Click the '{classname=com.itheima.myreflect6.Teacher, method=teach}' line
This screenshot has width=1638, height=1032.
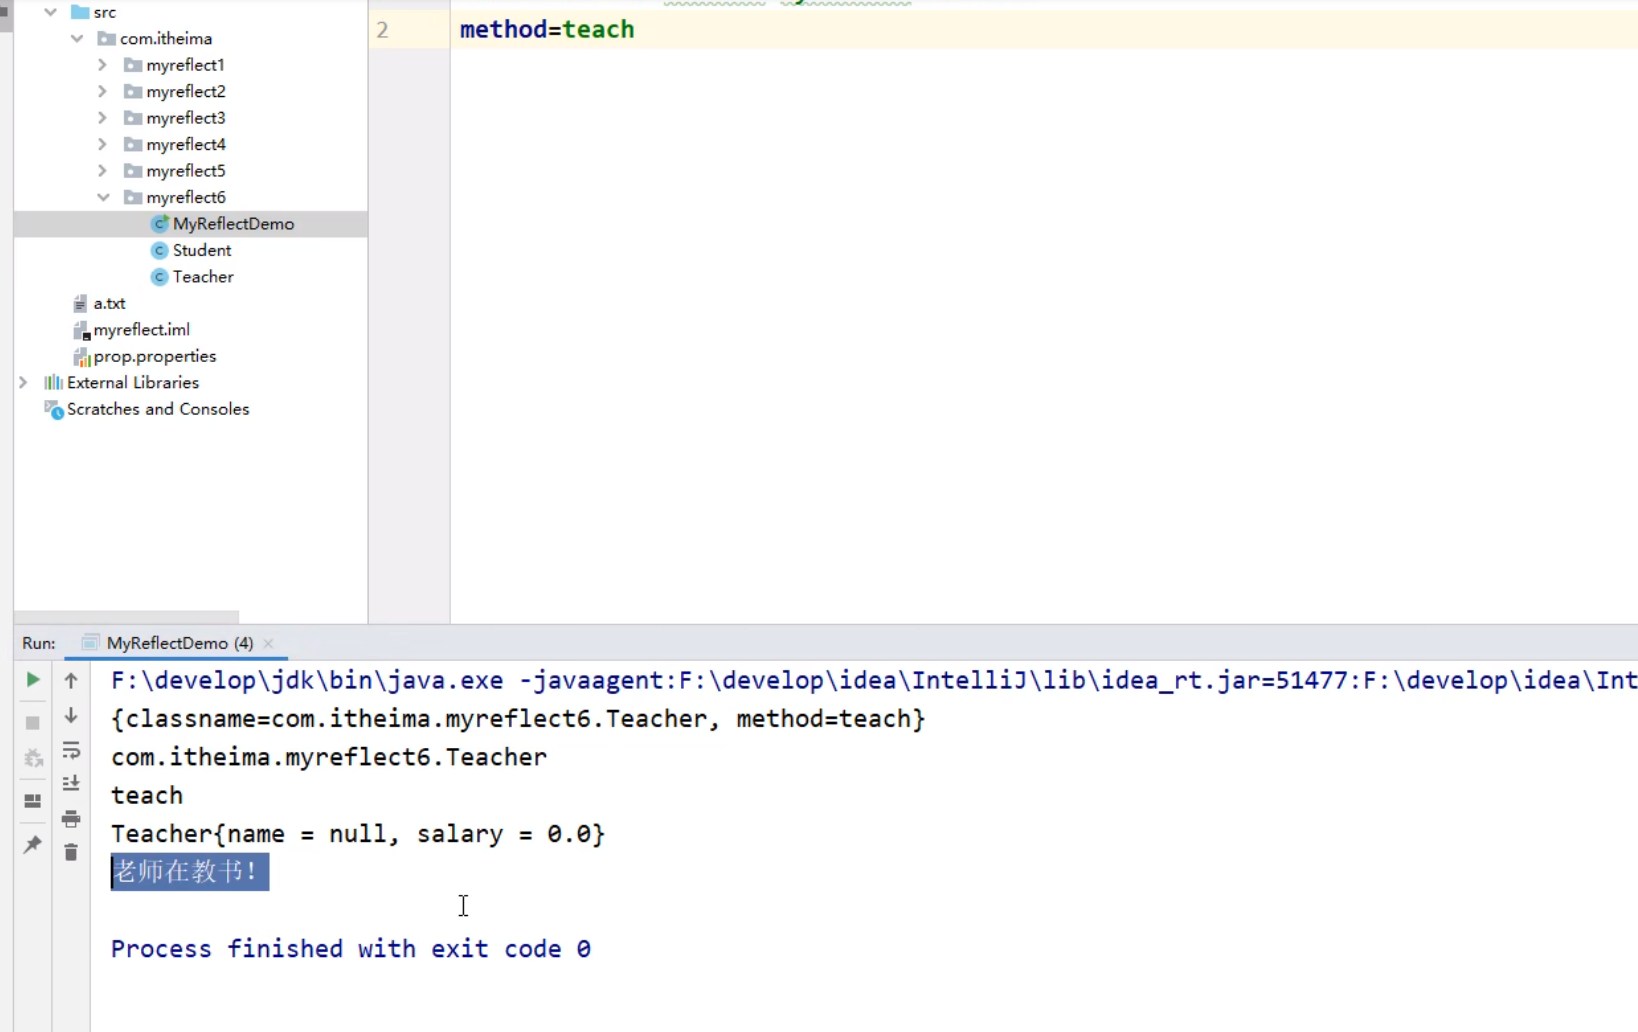518,719
